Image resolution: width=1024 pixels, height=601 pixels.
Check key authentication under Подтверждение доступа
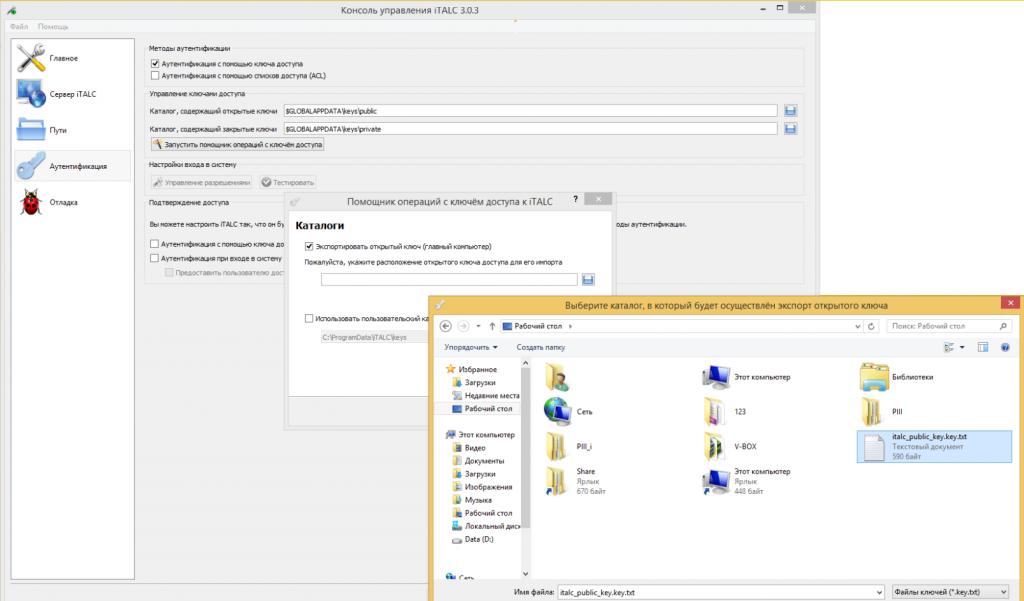(x=154, y=244)
